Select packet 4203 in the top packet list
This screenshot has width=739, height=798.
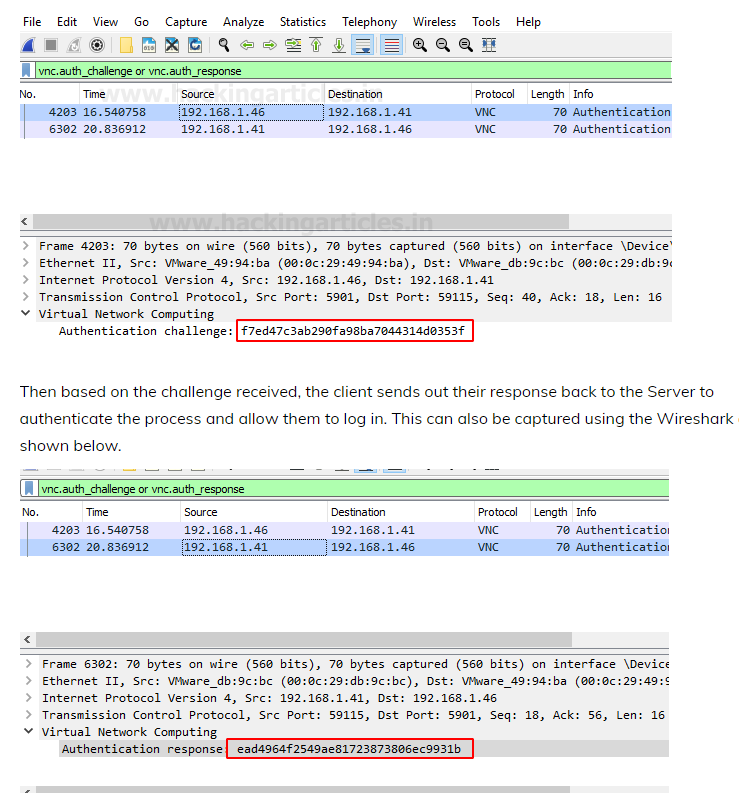click(346, 112)
